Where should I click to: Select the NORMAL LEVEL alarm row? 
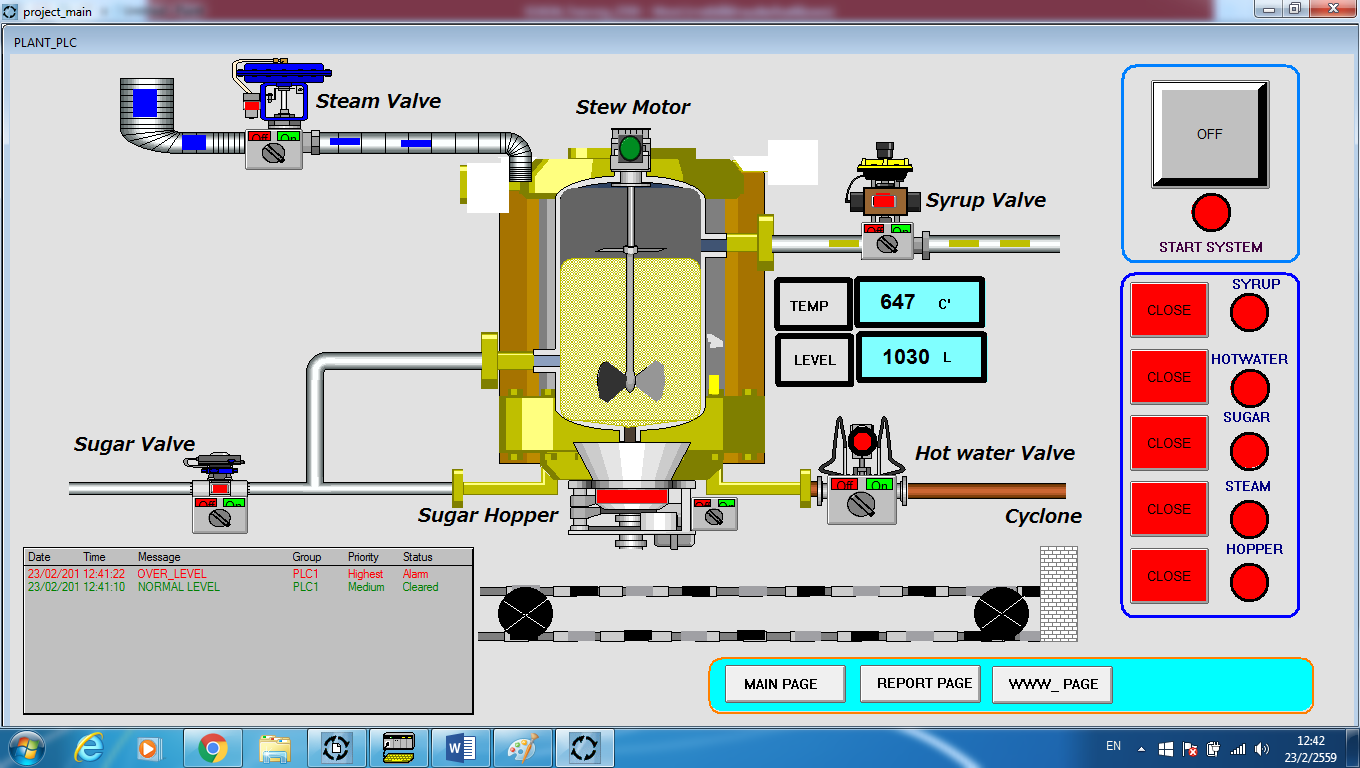coord(247,587)
